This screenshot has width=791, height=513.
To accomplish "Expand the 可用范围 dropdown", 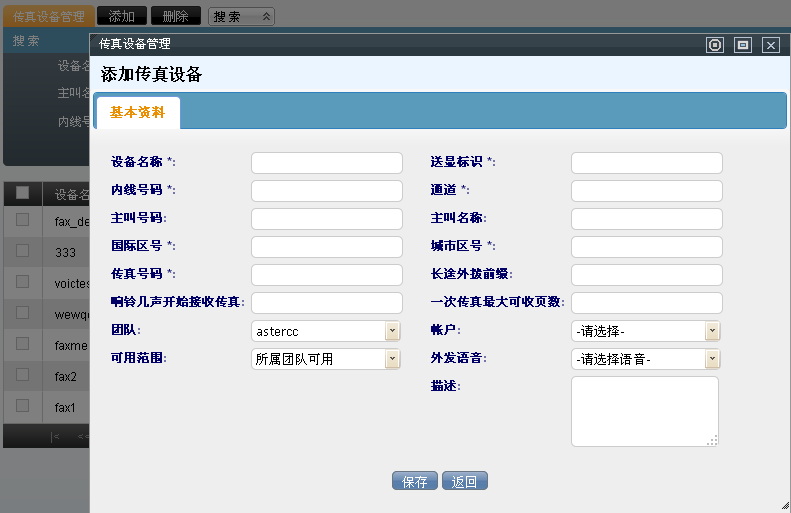I will tap(392, 359).
